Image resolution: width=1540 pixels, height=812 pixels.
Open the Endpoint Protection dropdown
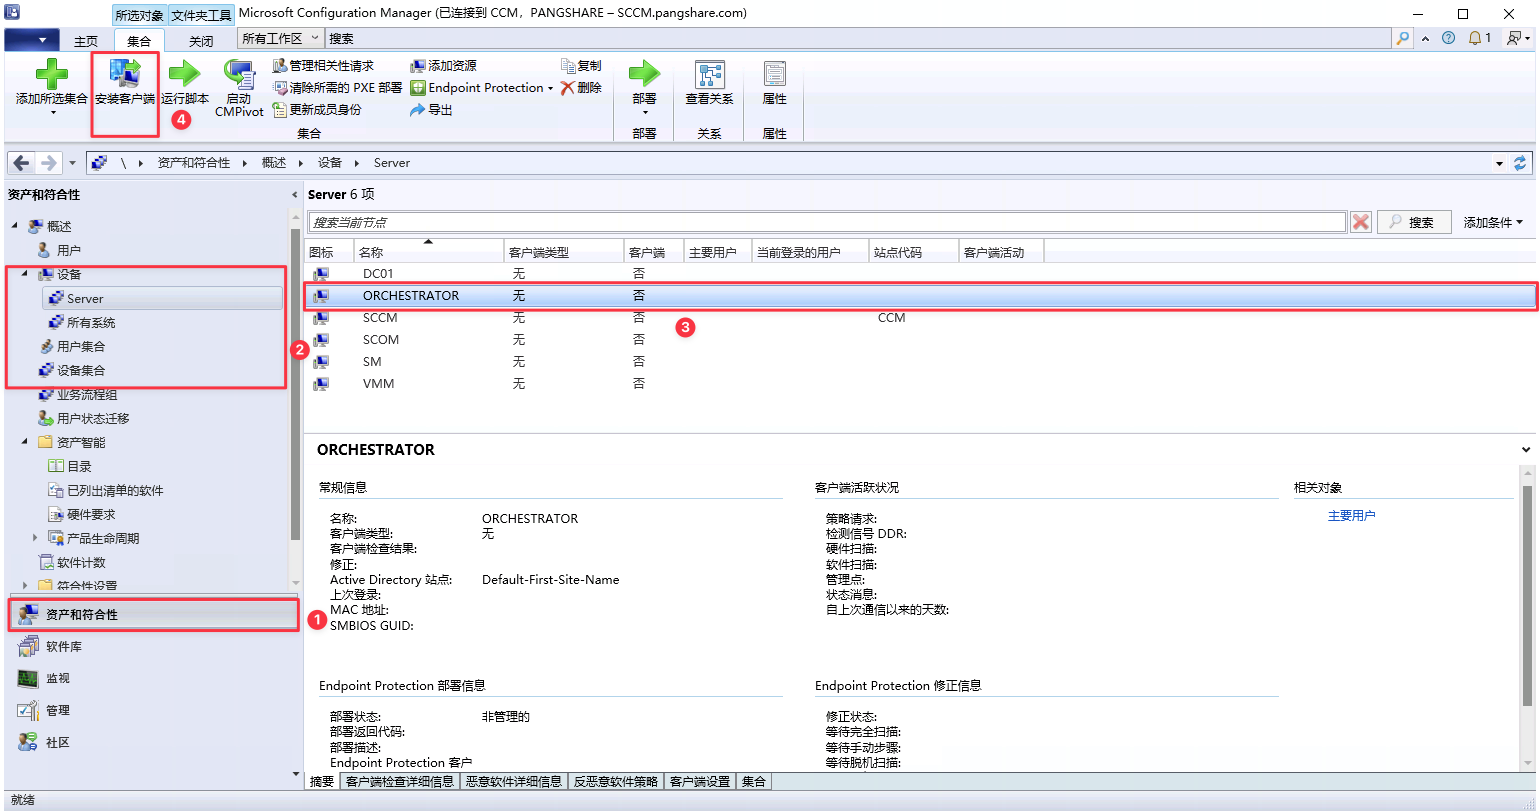(482, 87)
